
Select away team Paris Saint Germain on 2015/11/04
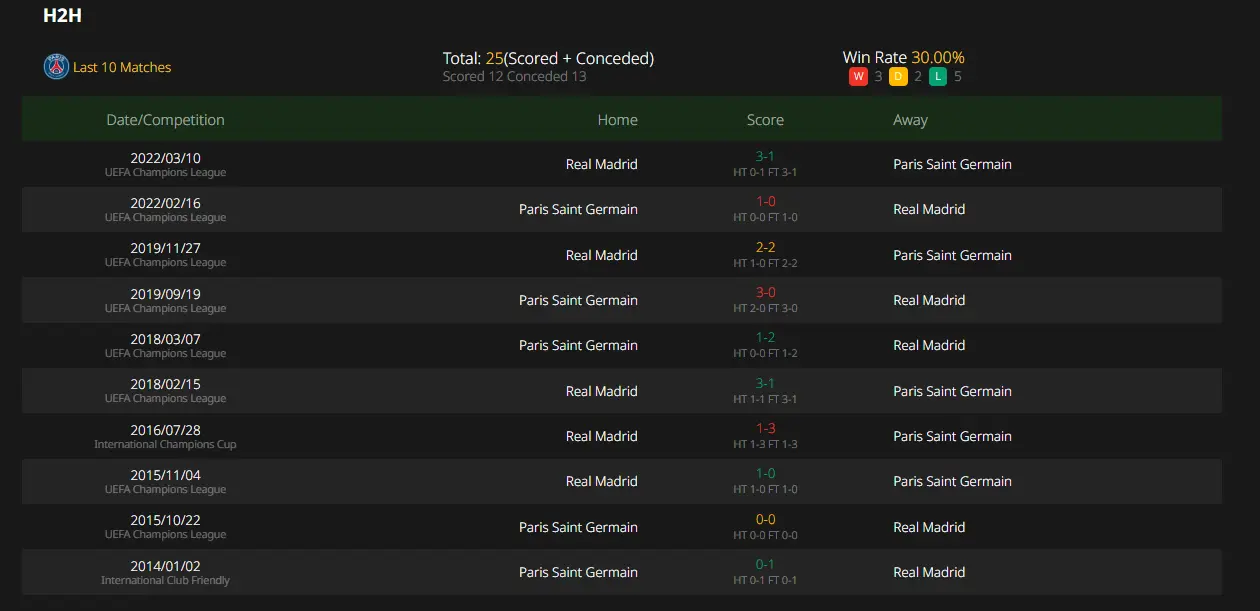(952, 481)
